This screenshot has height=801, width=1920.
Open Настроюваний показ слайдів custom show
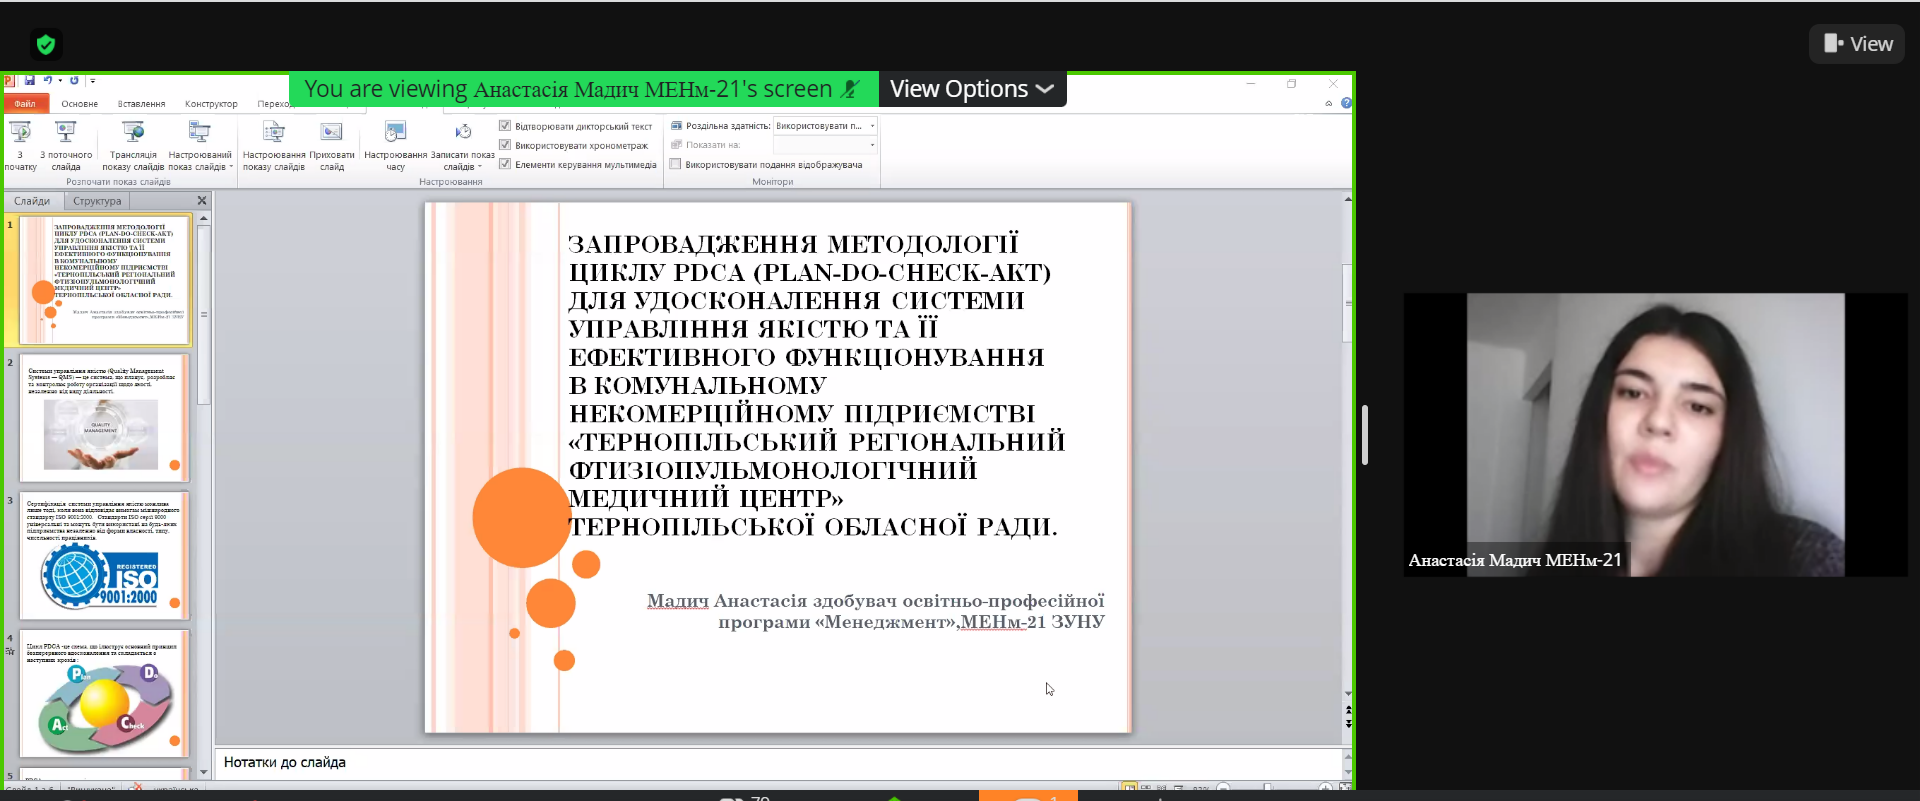click(200, 145)
